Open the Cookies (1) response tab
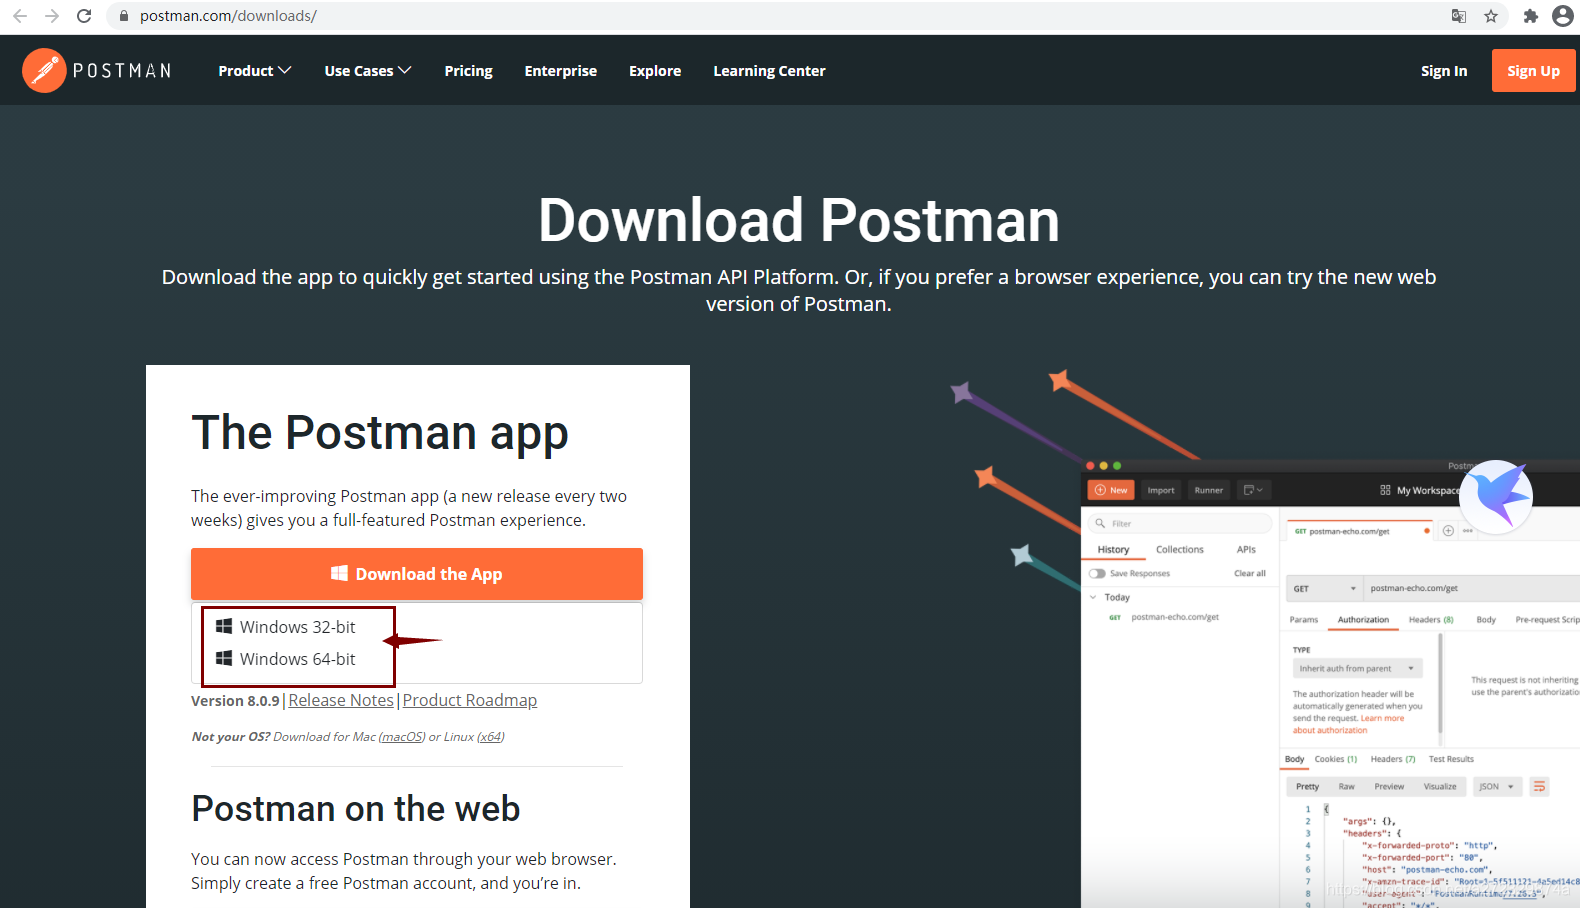Screen dimensions: 1580x908 [1336, 760]
